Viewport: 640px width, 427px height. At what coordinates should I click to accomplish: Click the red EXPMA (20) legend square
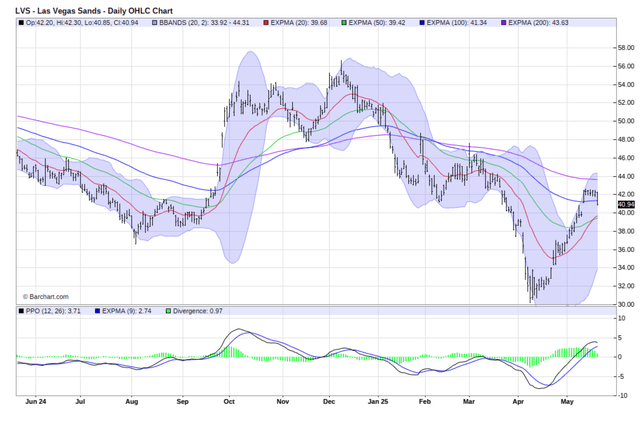(266, 23)
